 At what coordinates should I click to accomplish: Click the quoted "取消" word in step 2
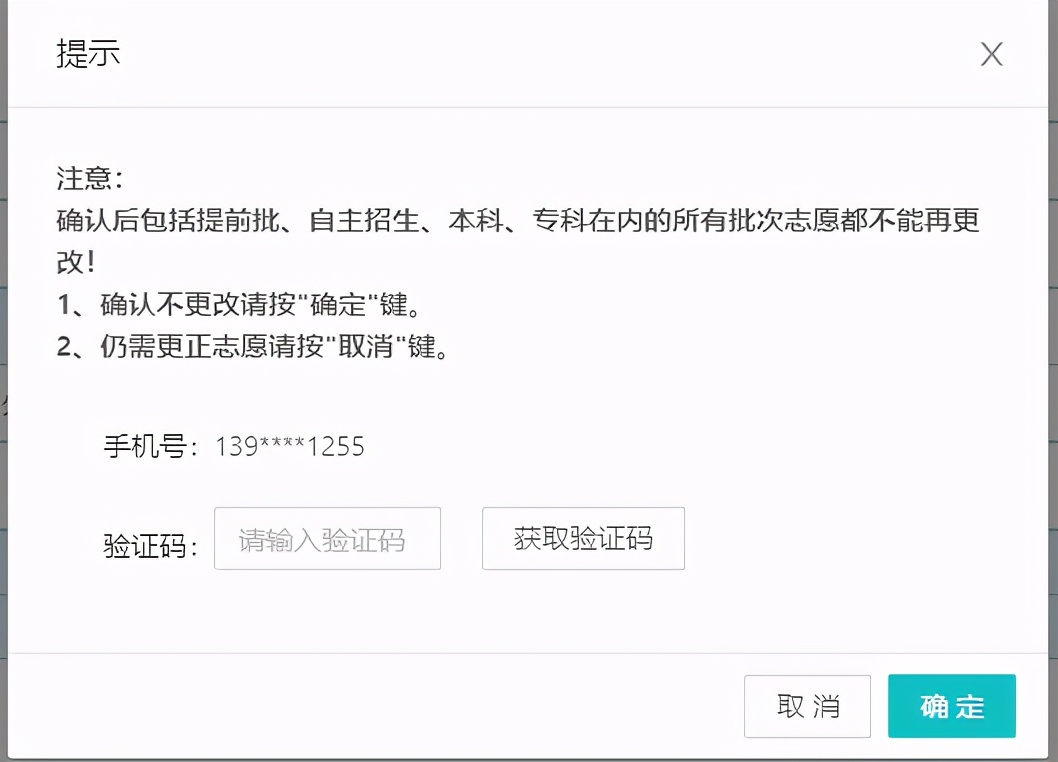(x=366, y=346)
